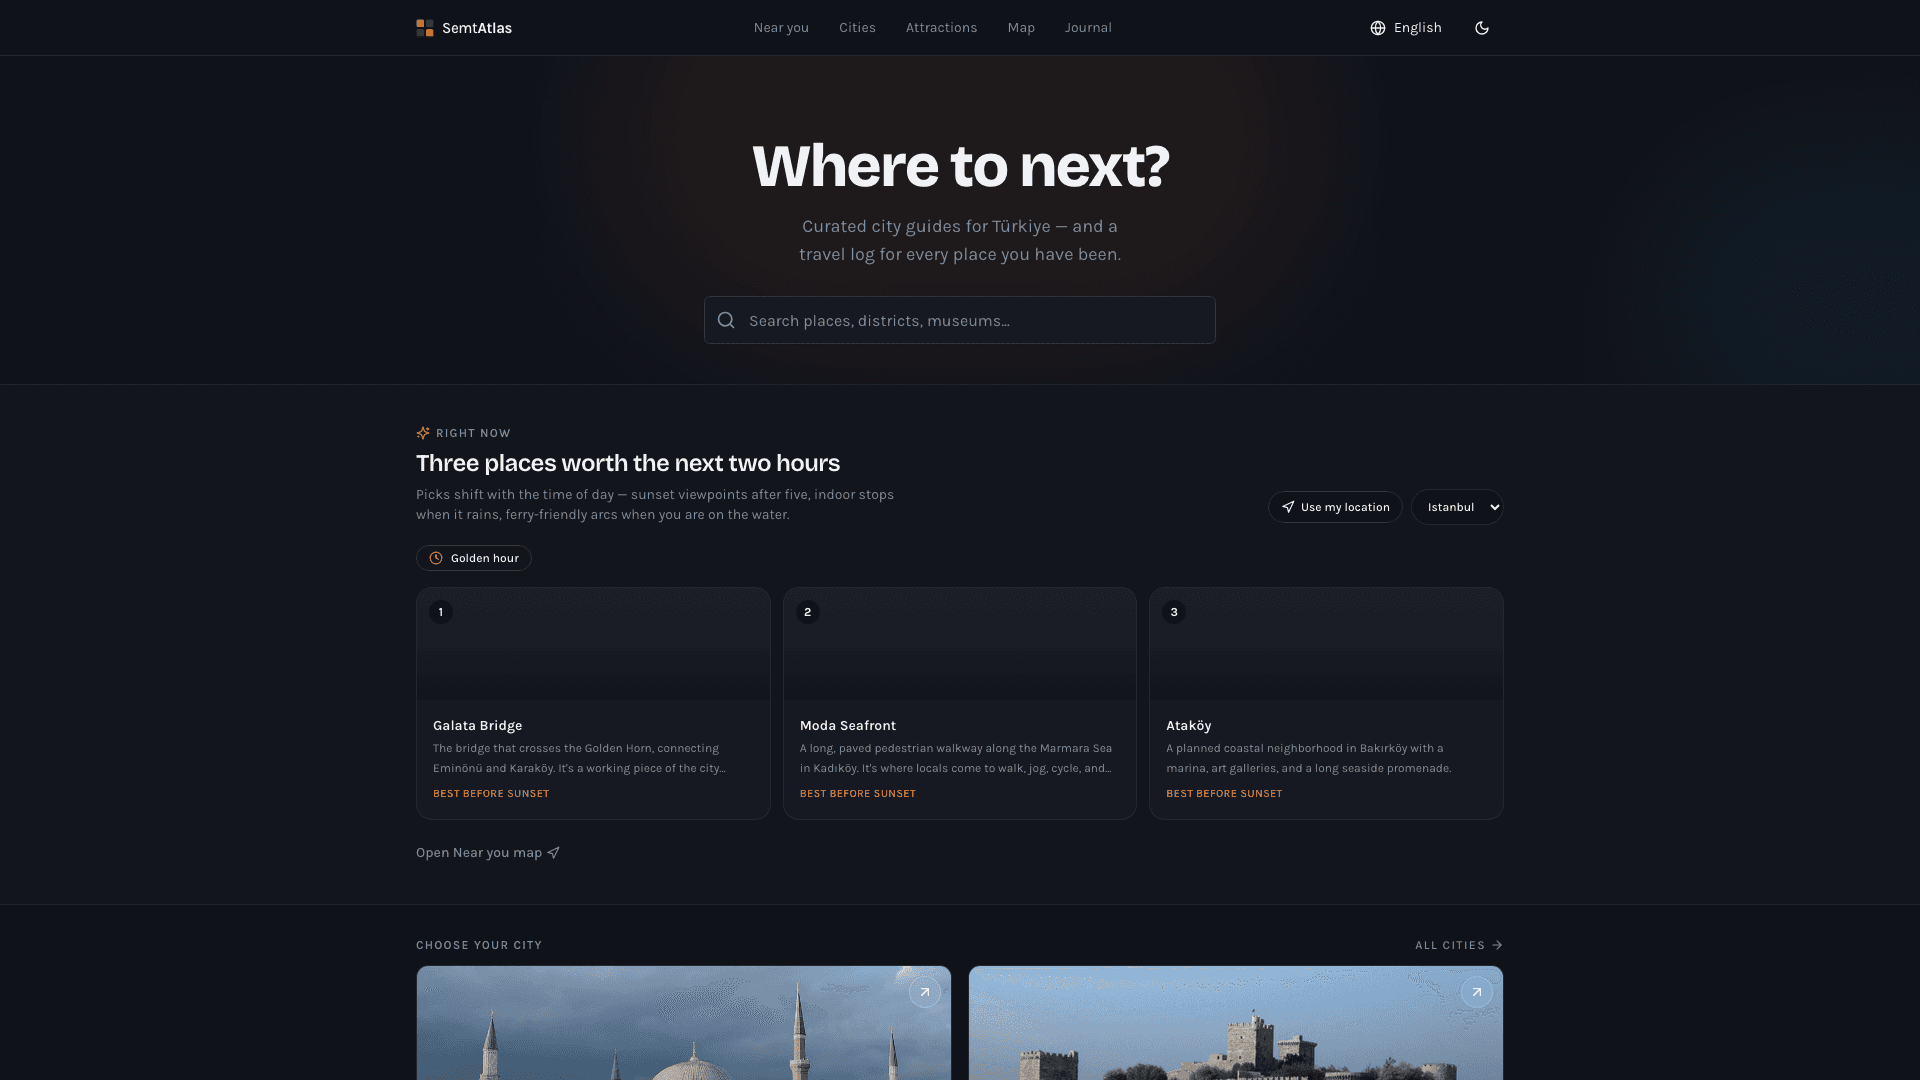The height and width of the screenshot is (1080, 1920).
Task: Click the search magnifier icon
Action: (726, 320)
